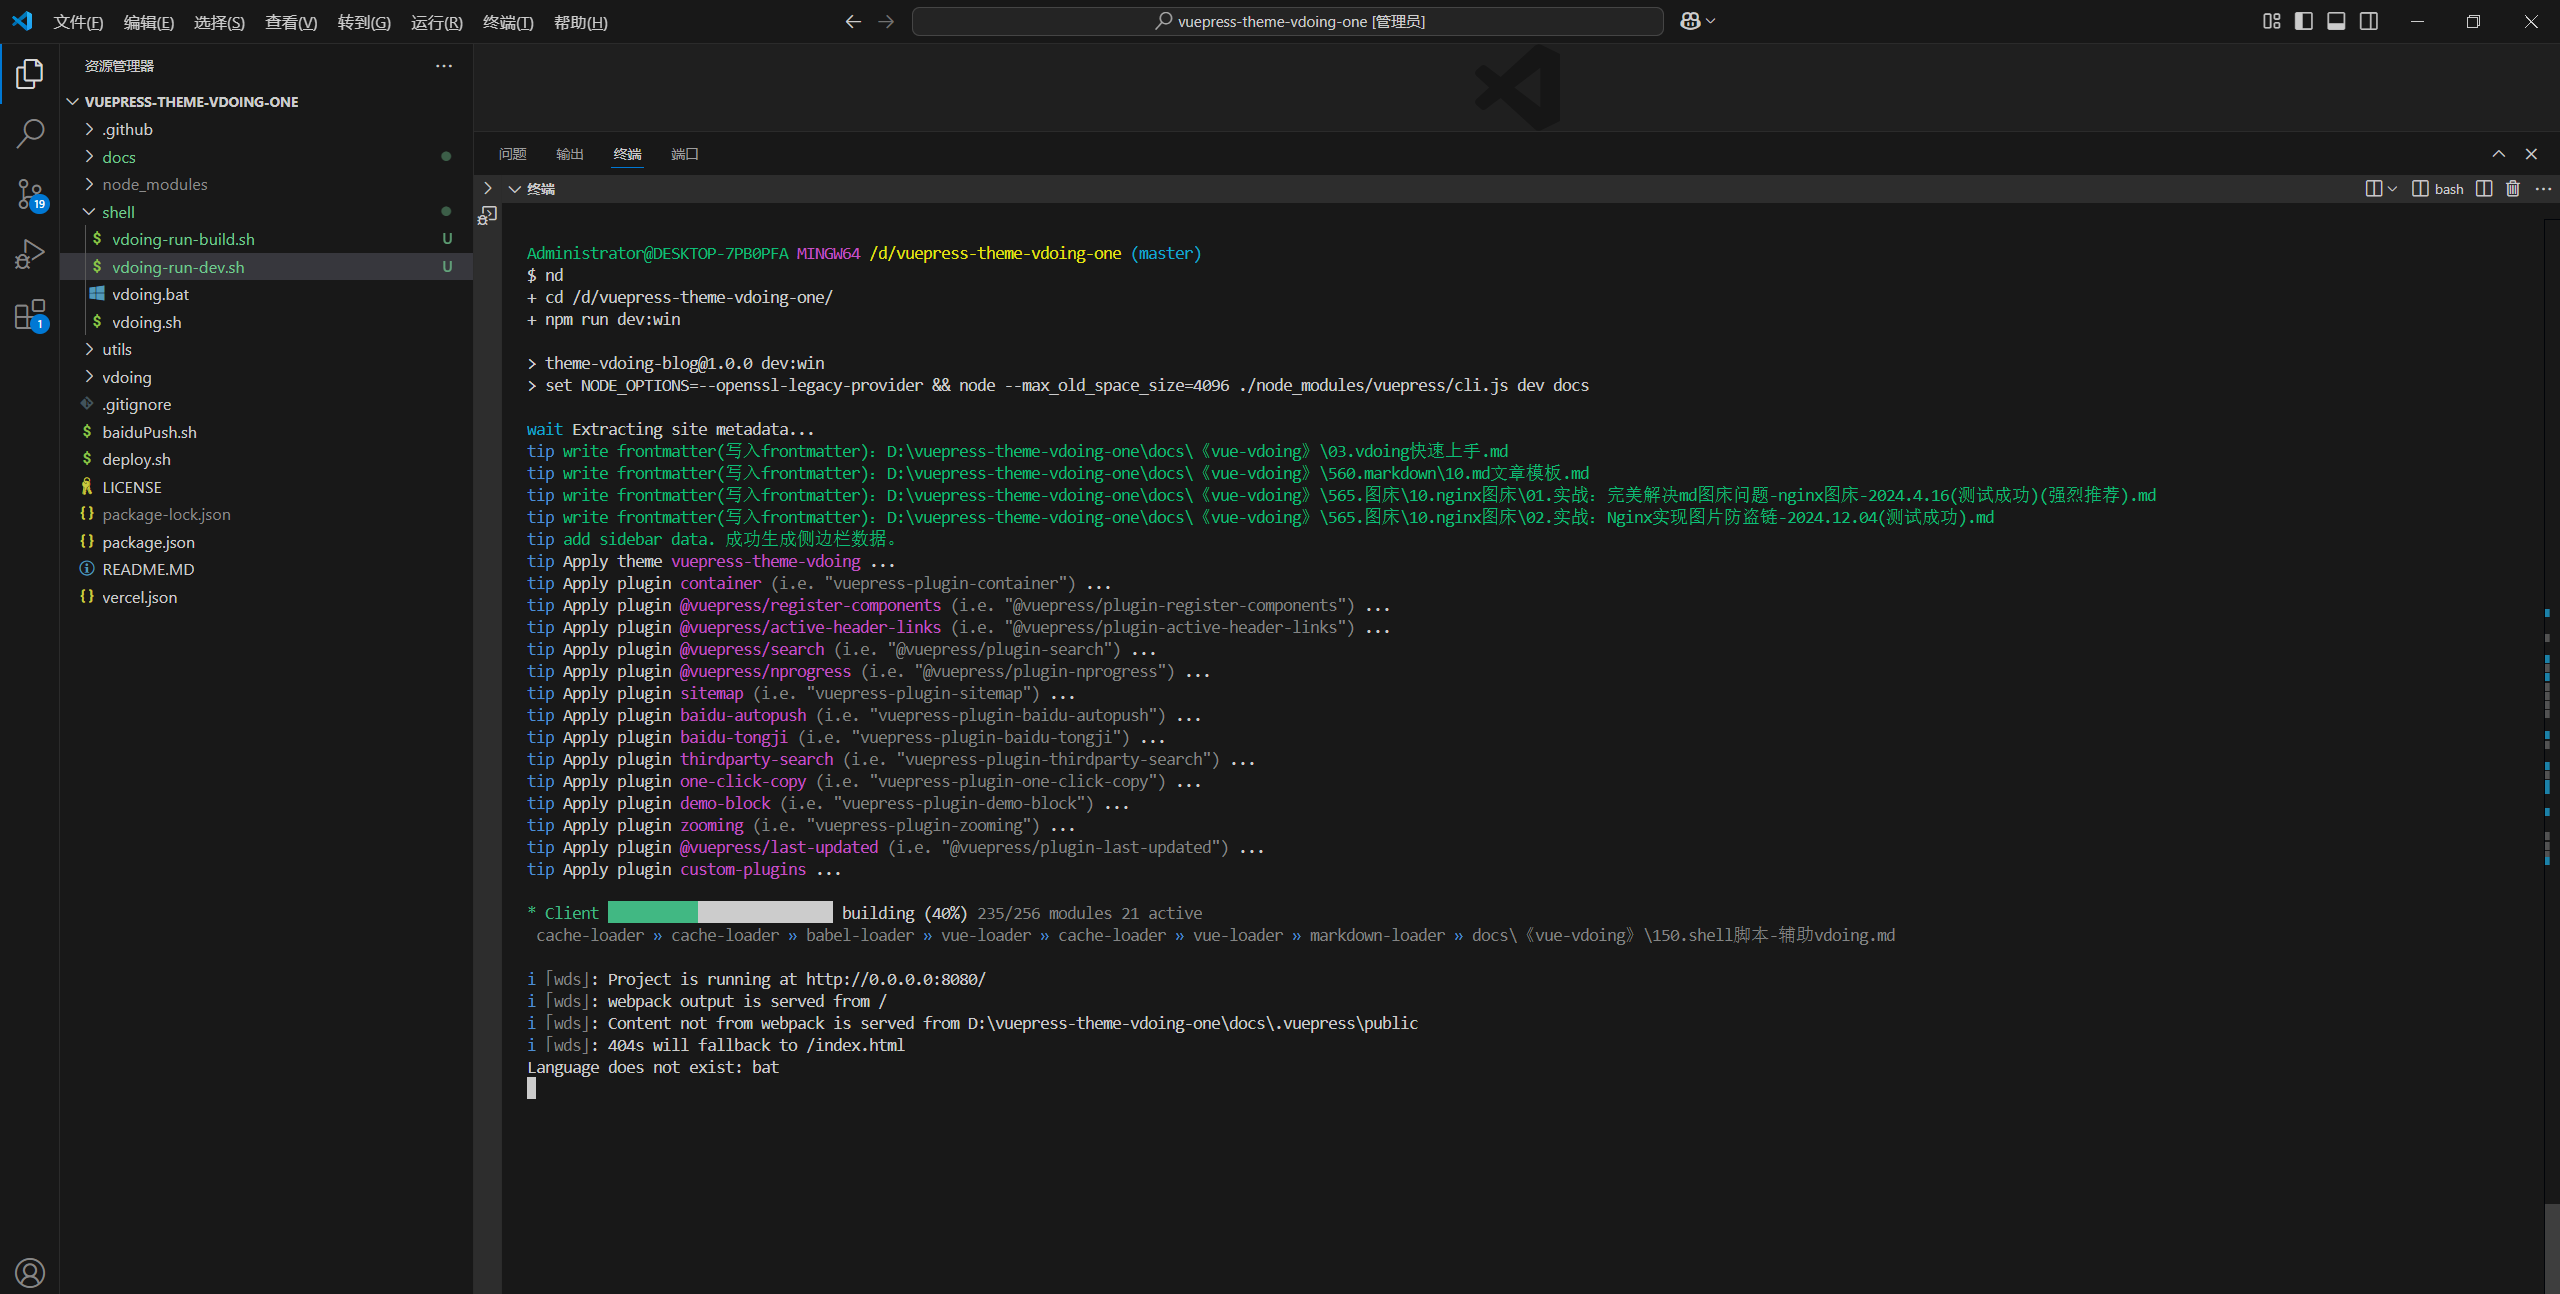Open the Explorer view in activity bar
Viewport: 2560px width, 1294px height.
click(x=30, y=74)
